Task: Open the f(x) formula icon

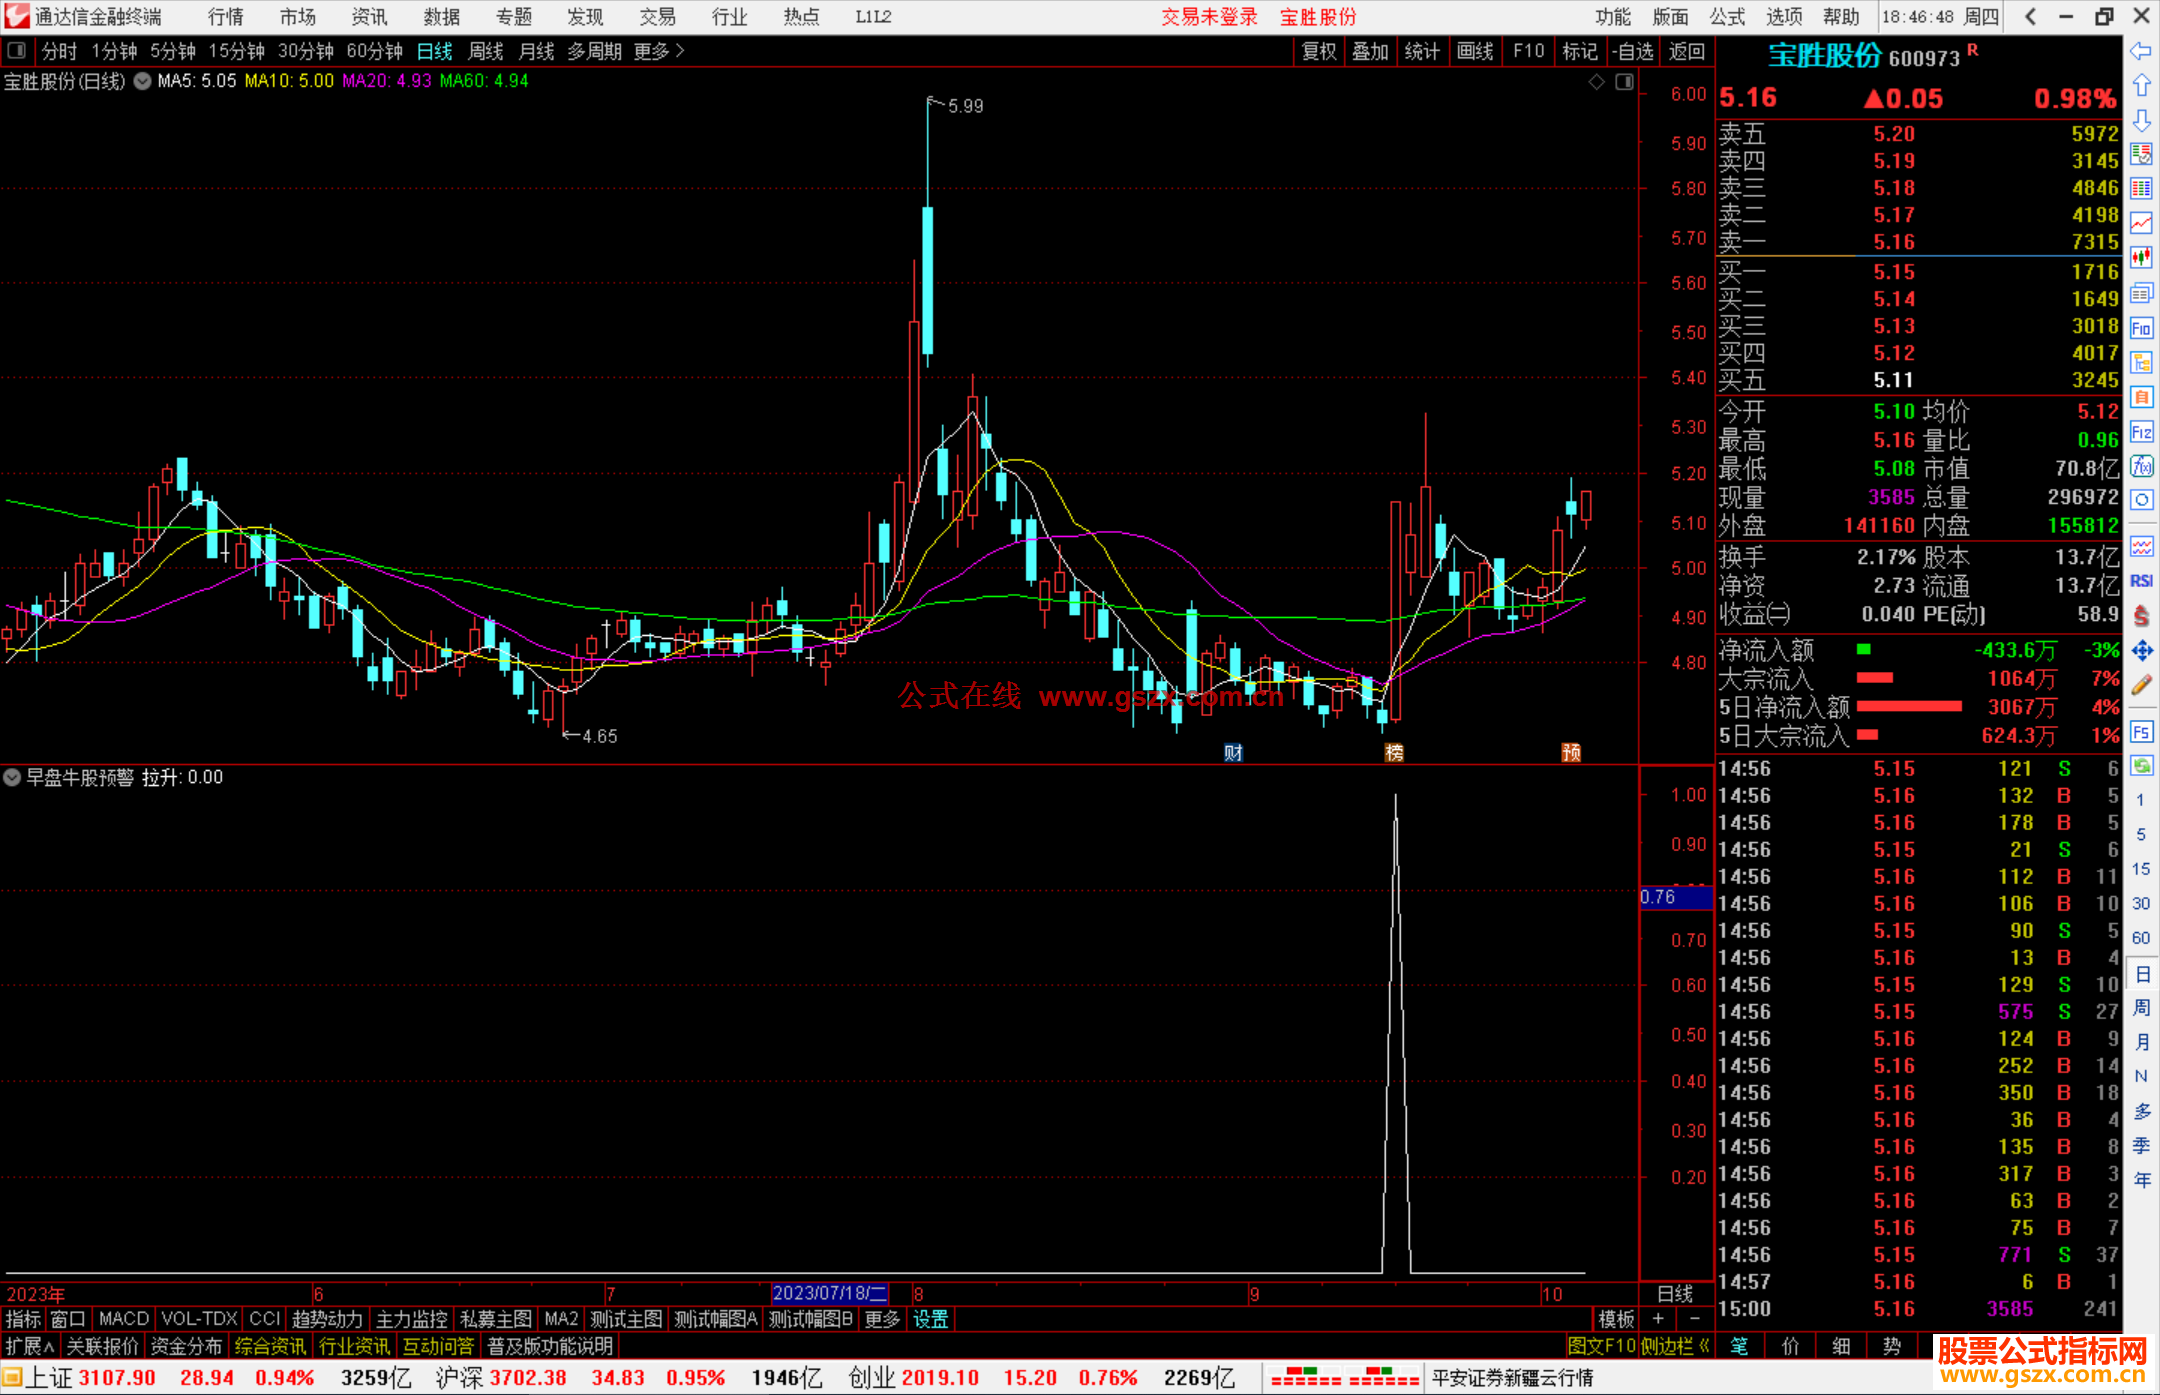Action: [2141, 466]
